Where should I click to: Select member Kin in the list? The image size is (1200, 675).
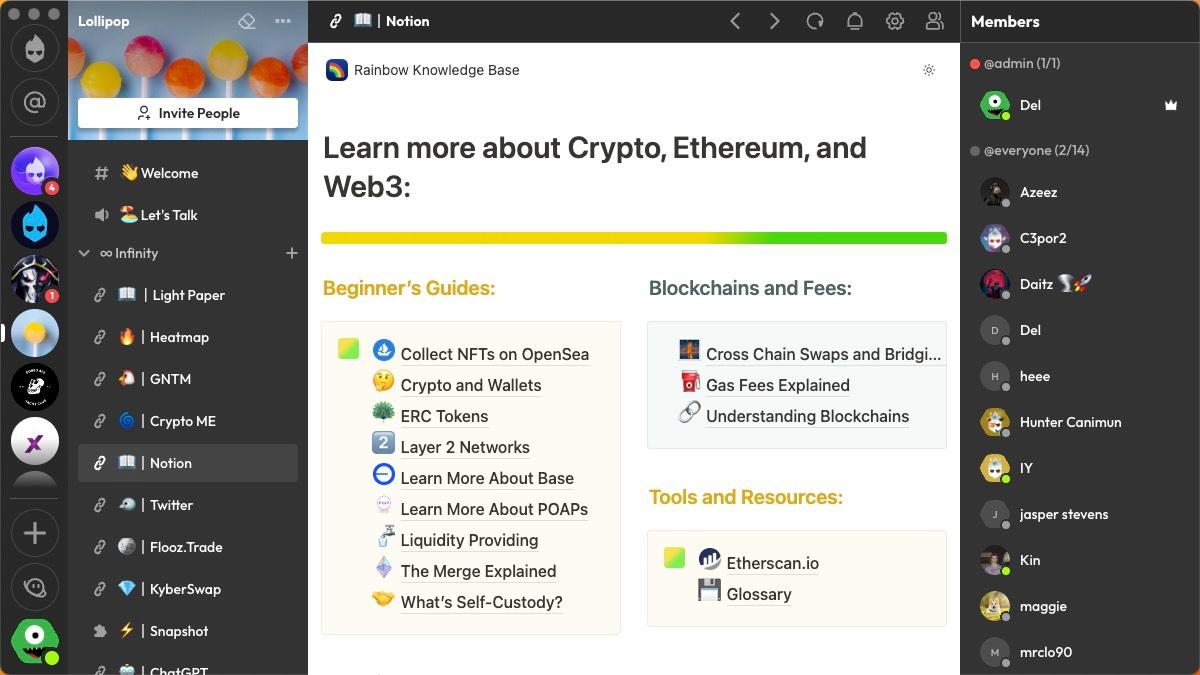1080,560
